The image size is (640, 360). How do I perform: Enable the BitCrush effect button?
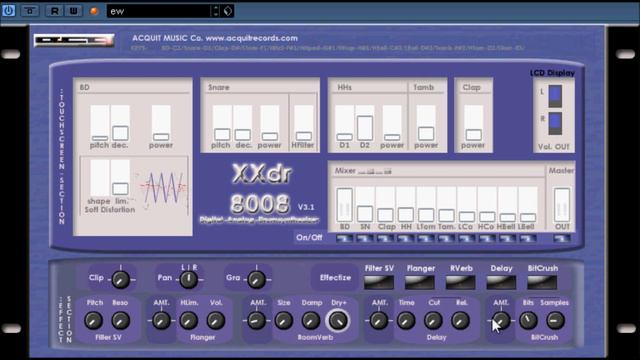(542, 282)
